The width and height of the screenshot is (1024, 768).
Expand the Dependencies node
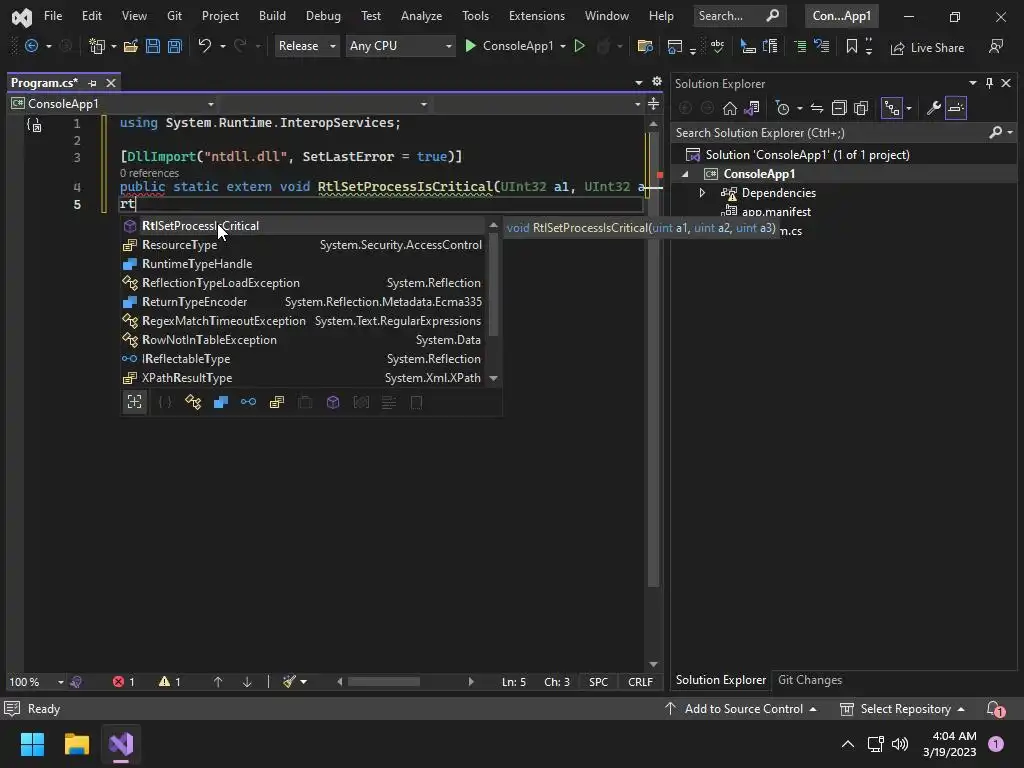point(702,193)
